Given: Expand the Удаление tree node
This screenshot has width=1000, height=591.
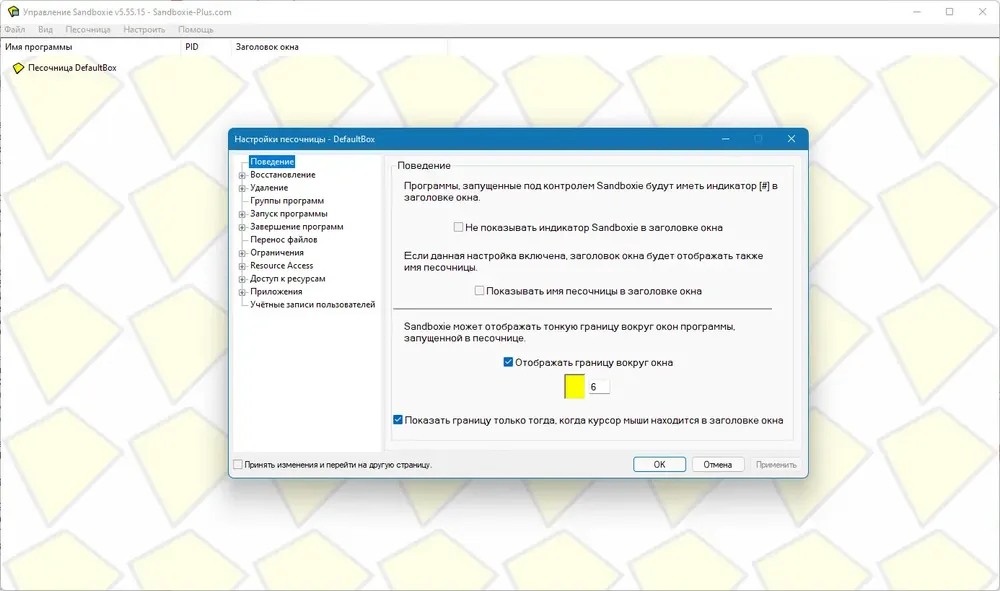Looking at the screenshot, I should (x=242, y=188).
